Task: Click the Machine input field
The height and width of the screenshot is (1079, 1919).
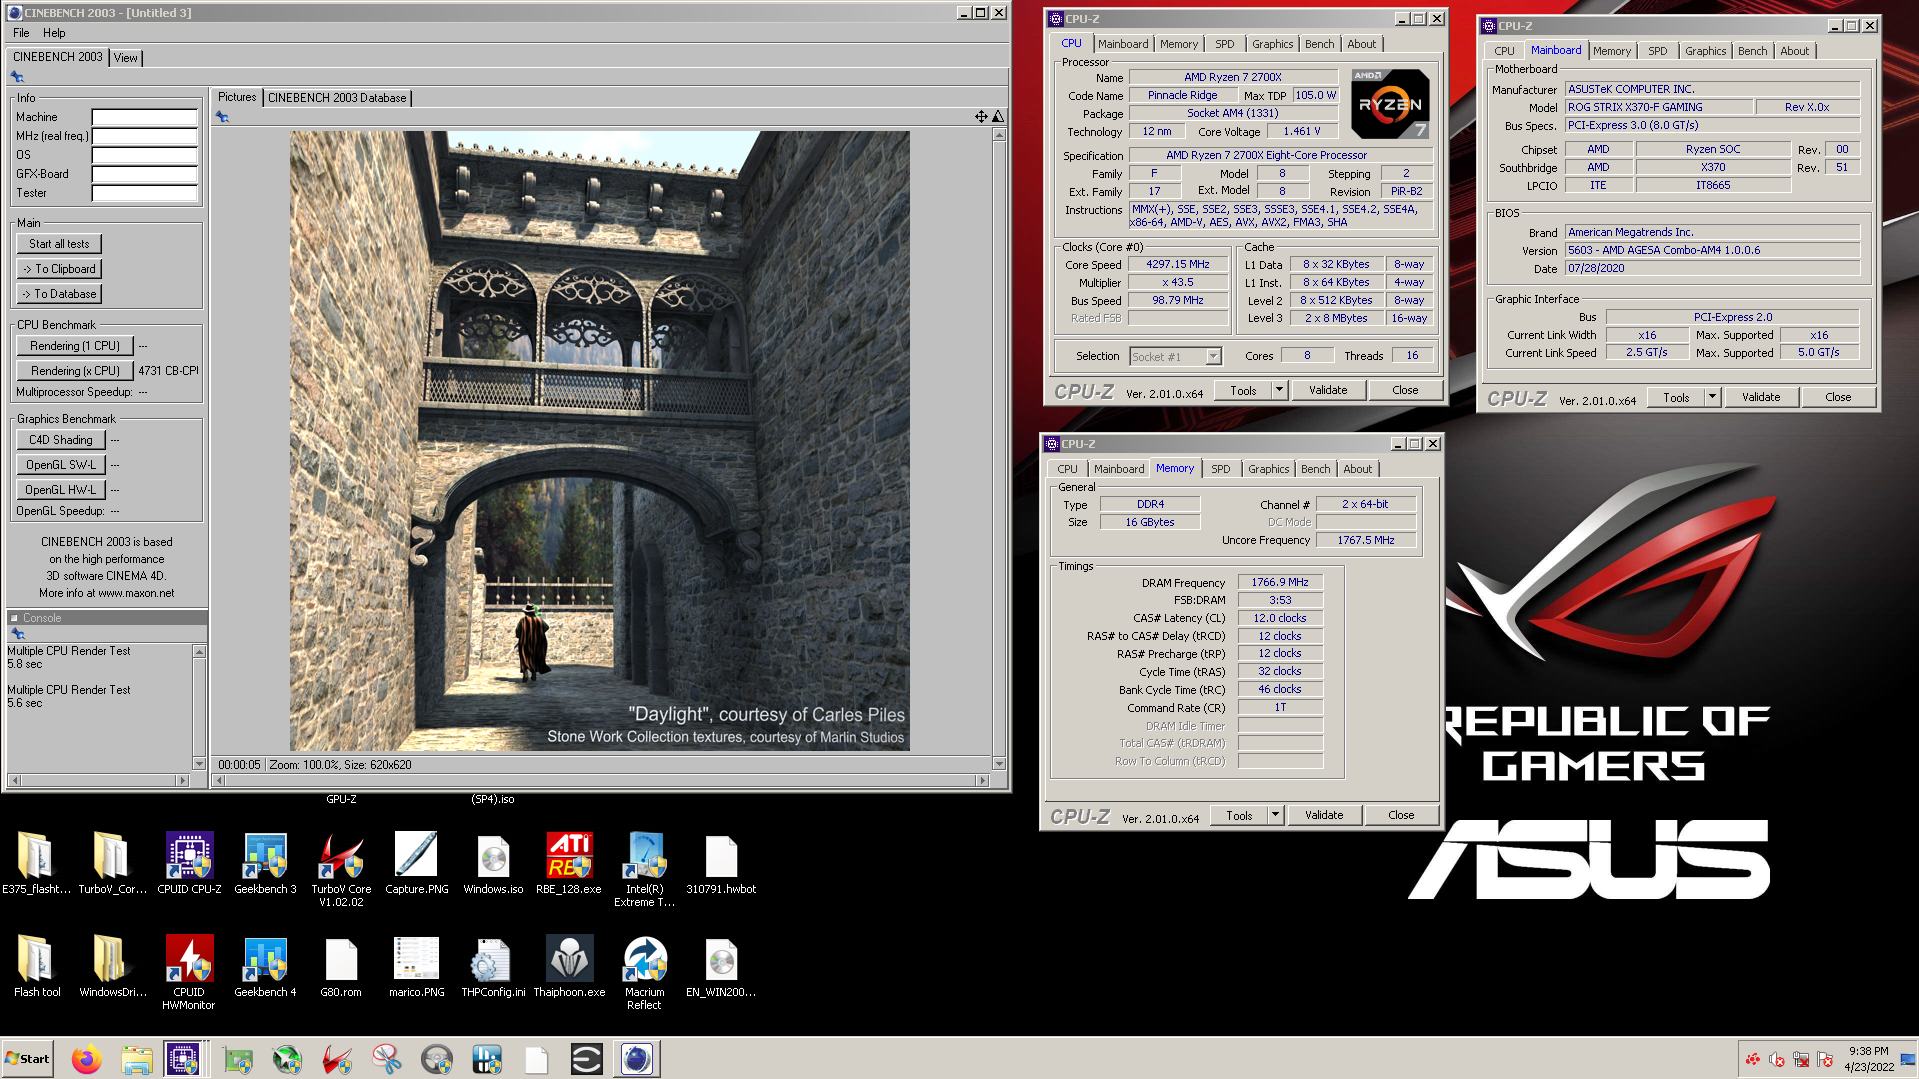Action: (145, 117)
